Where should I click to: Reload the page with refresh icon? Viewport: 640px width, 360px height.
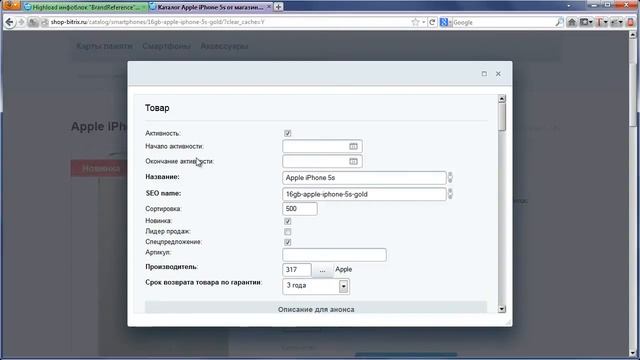(x=432, y=22)
